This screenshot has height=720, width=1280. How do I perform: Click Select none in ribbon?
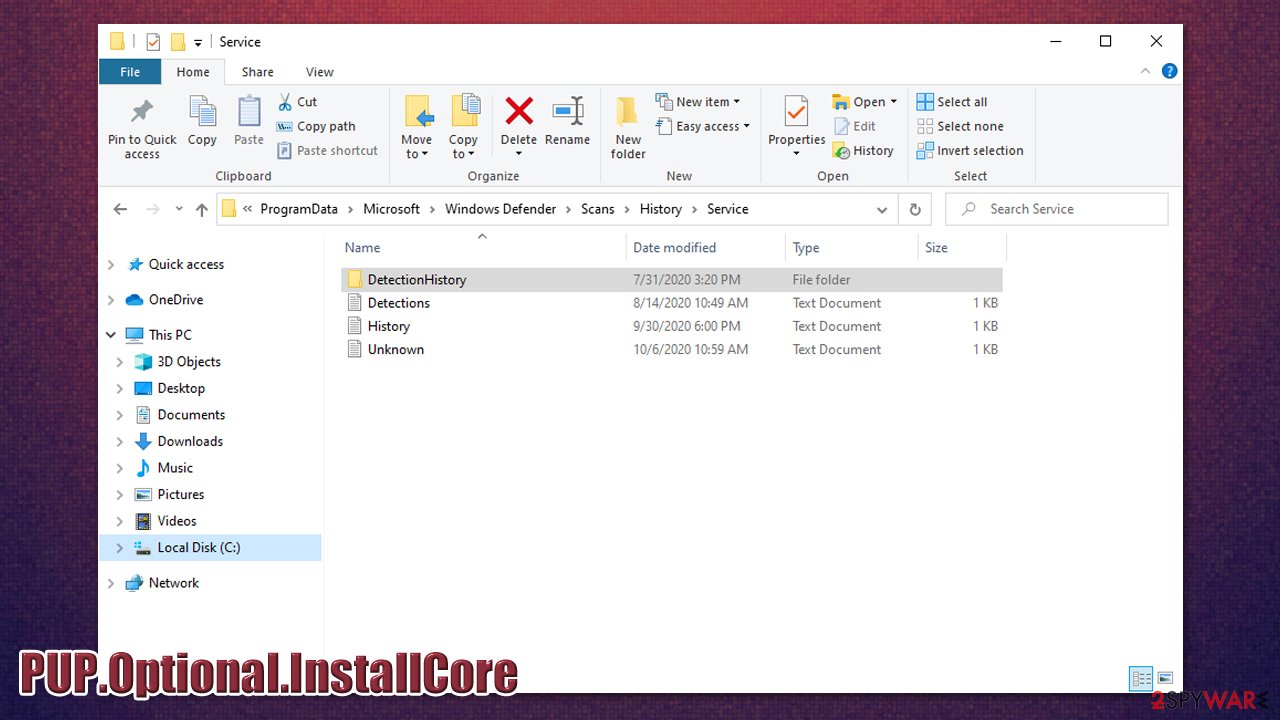(x=960, y=127)
